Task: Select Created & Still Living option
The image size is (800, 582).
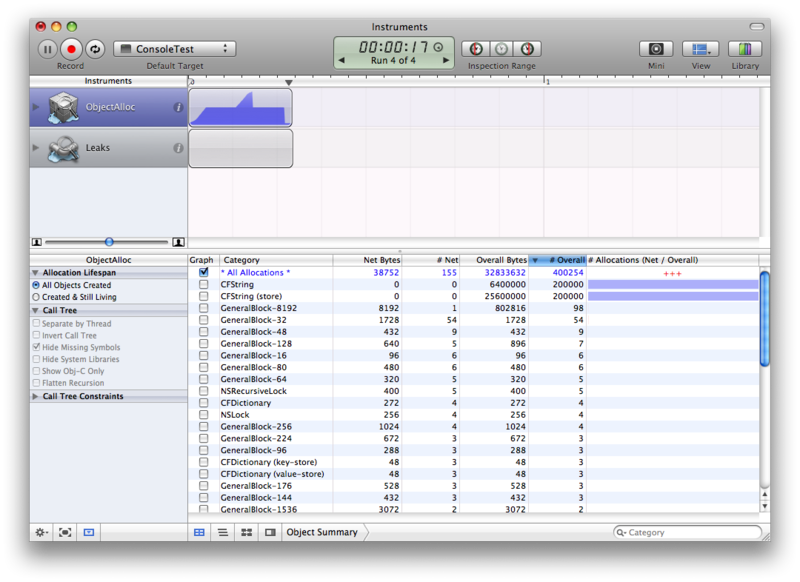Action: 37,297
